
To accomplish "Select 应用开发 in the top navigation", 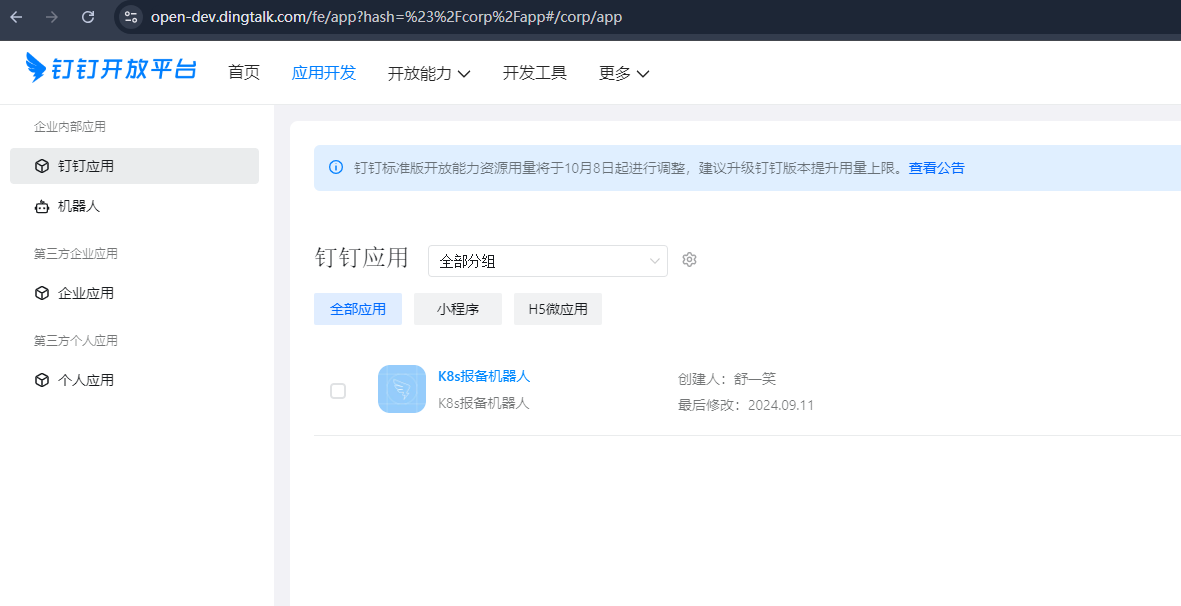I will 324,72.
